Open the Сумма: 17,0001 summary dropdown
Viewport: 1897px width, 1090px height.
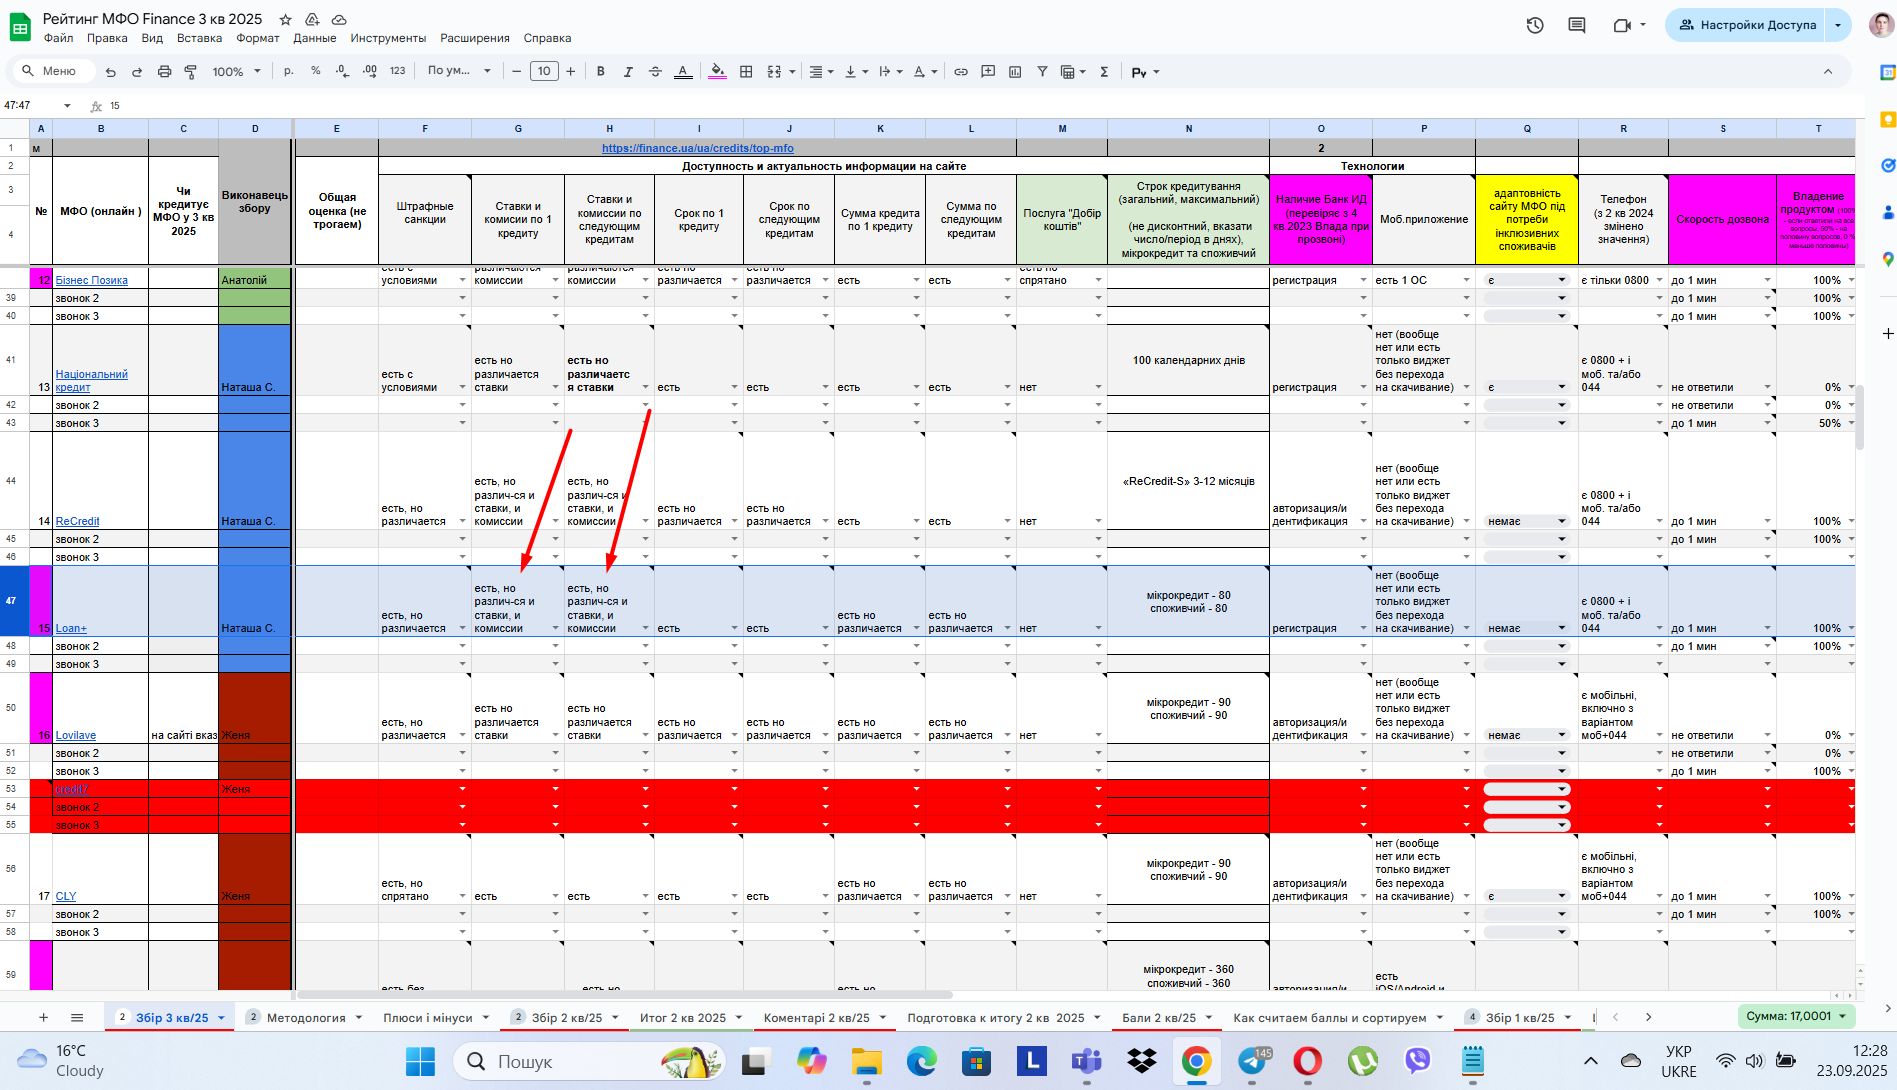[1796, 1017]
